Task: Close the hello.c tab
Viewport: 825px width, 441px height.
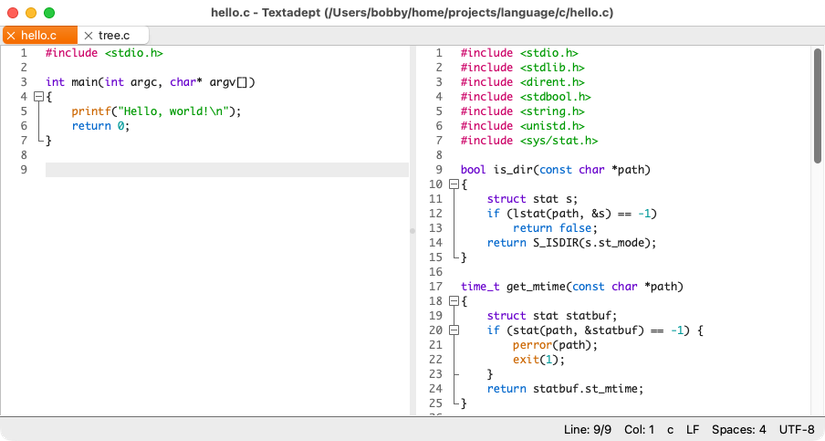Action: [11, 35]
